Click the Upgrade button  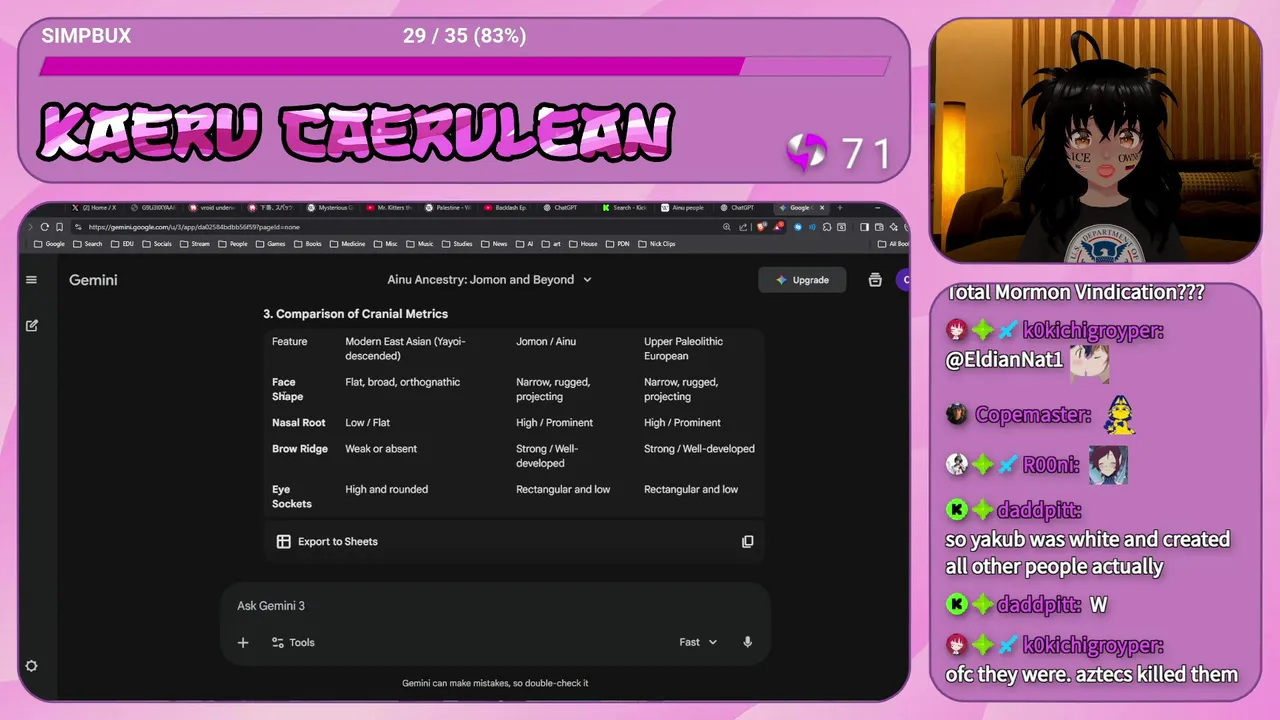click(x=802, y=280)
